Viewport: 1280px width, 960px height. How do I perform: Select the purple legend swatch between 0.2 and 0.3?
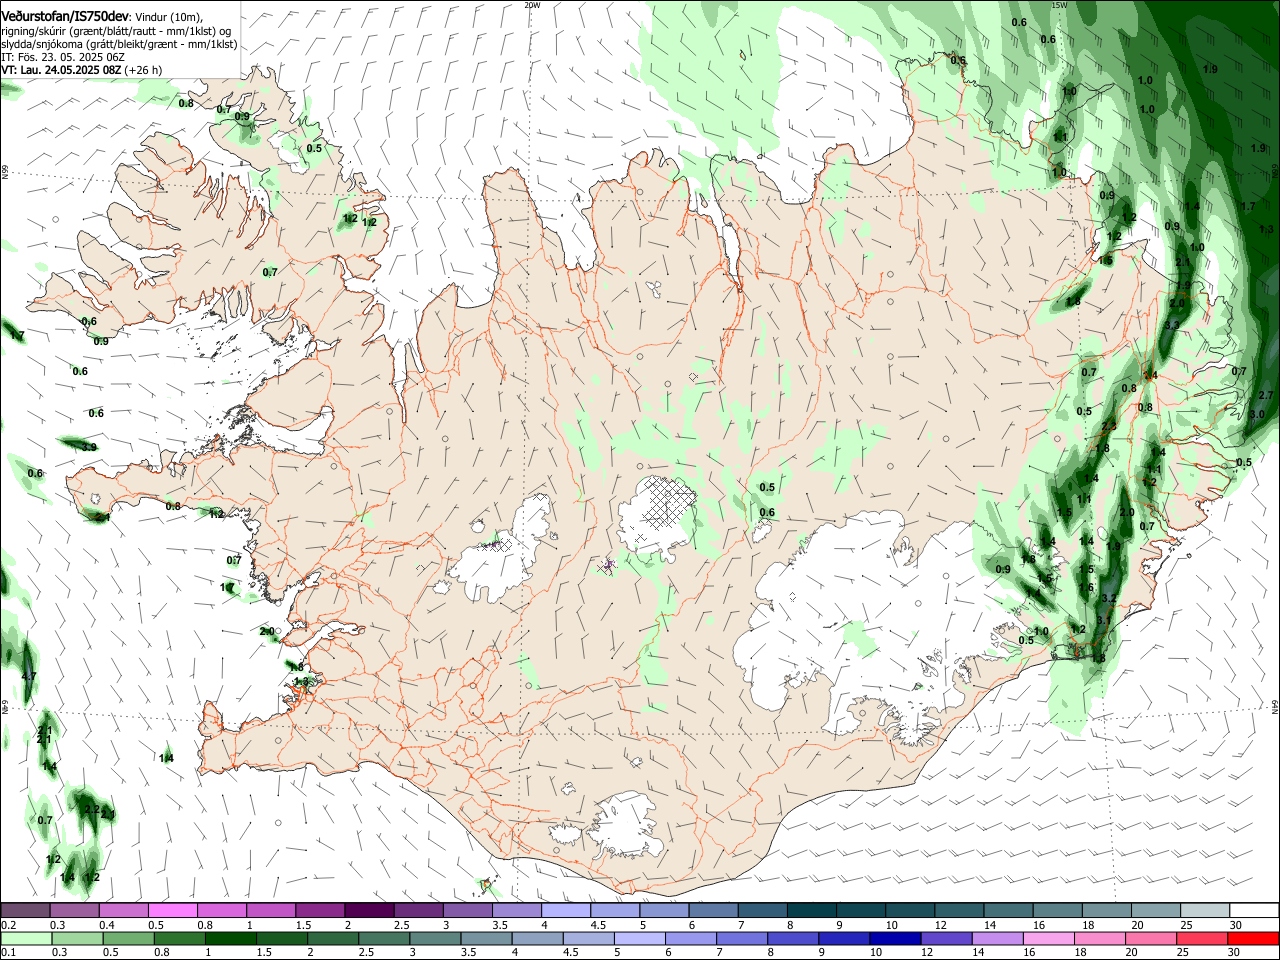point(25,910)
